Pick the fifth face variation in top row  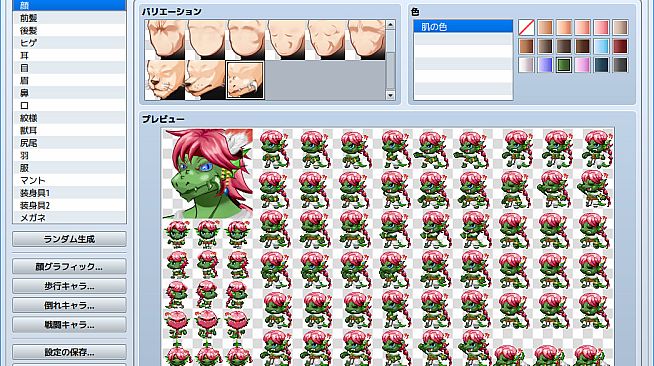click(x=326, y=40)
